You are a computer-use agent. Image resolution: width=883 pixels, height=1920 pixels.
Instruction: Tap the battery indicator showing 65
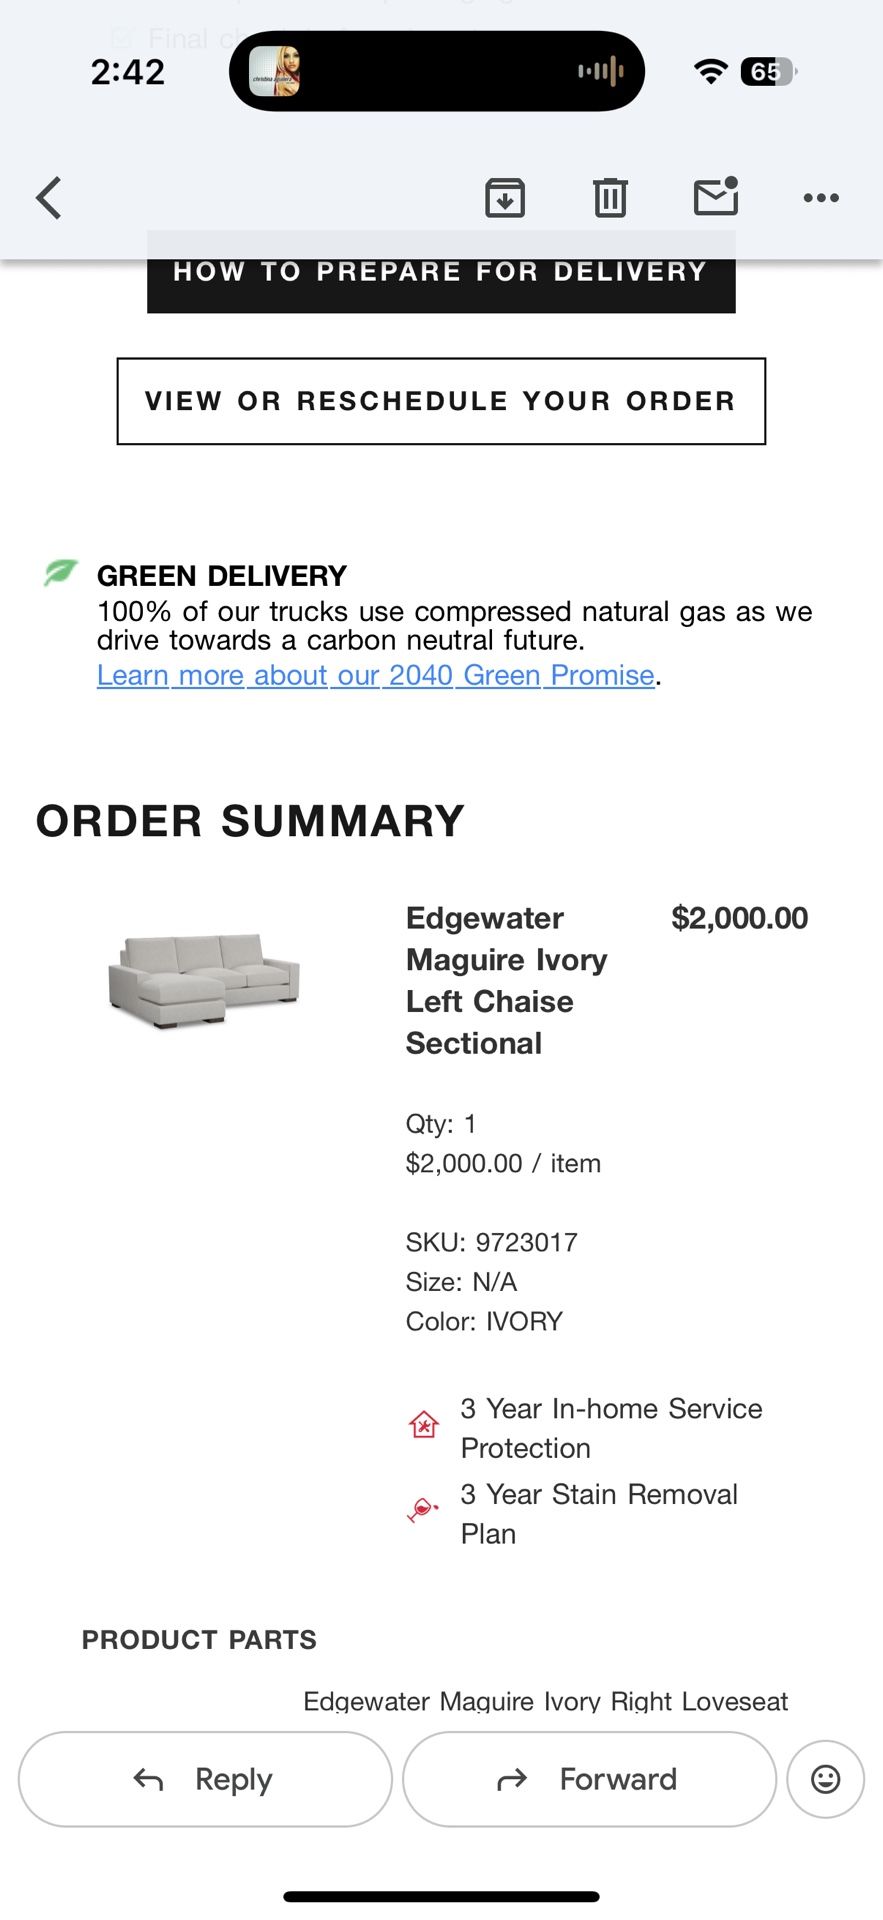(x=768, y=70)
